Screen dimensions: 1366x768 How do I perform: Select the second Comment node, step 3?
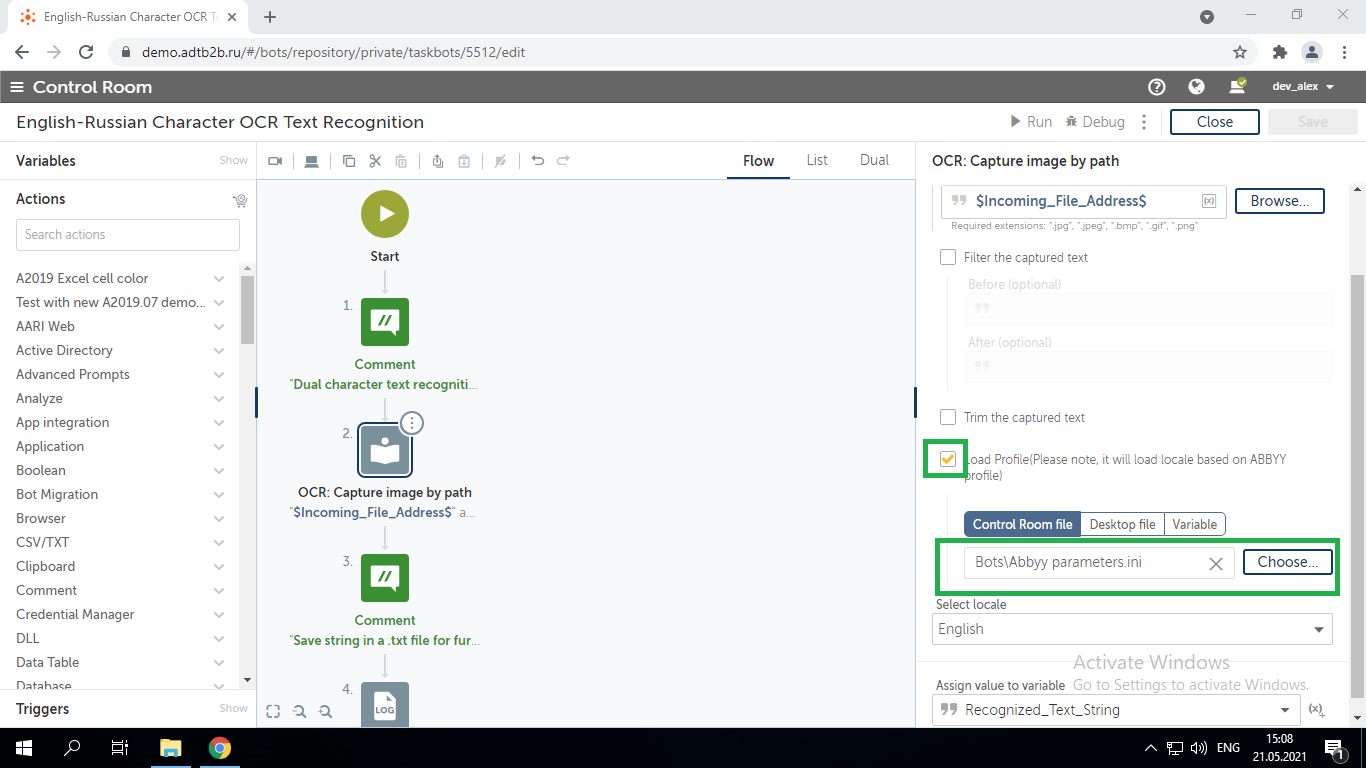pyautogui.click(x=385, y=578)
